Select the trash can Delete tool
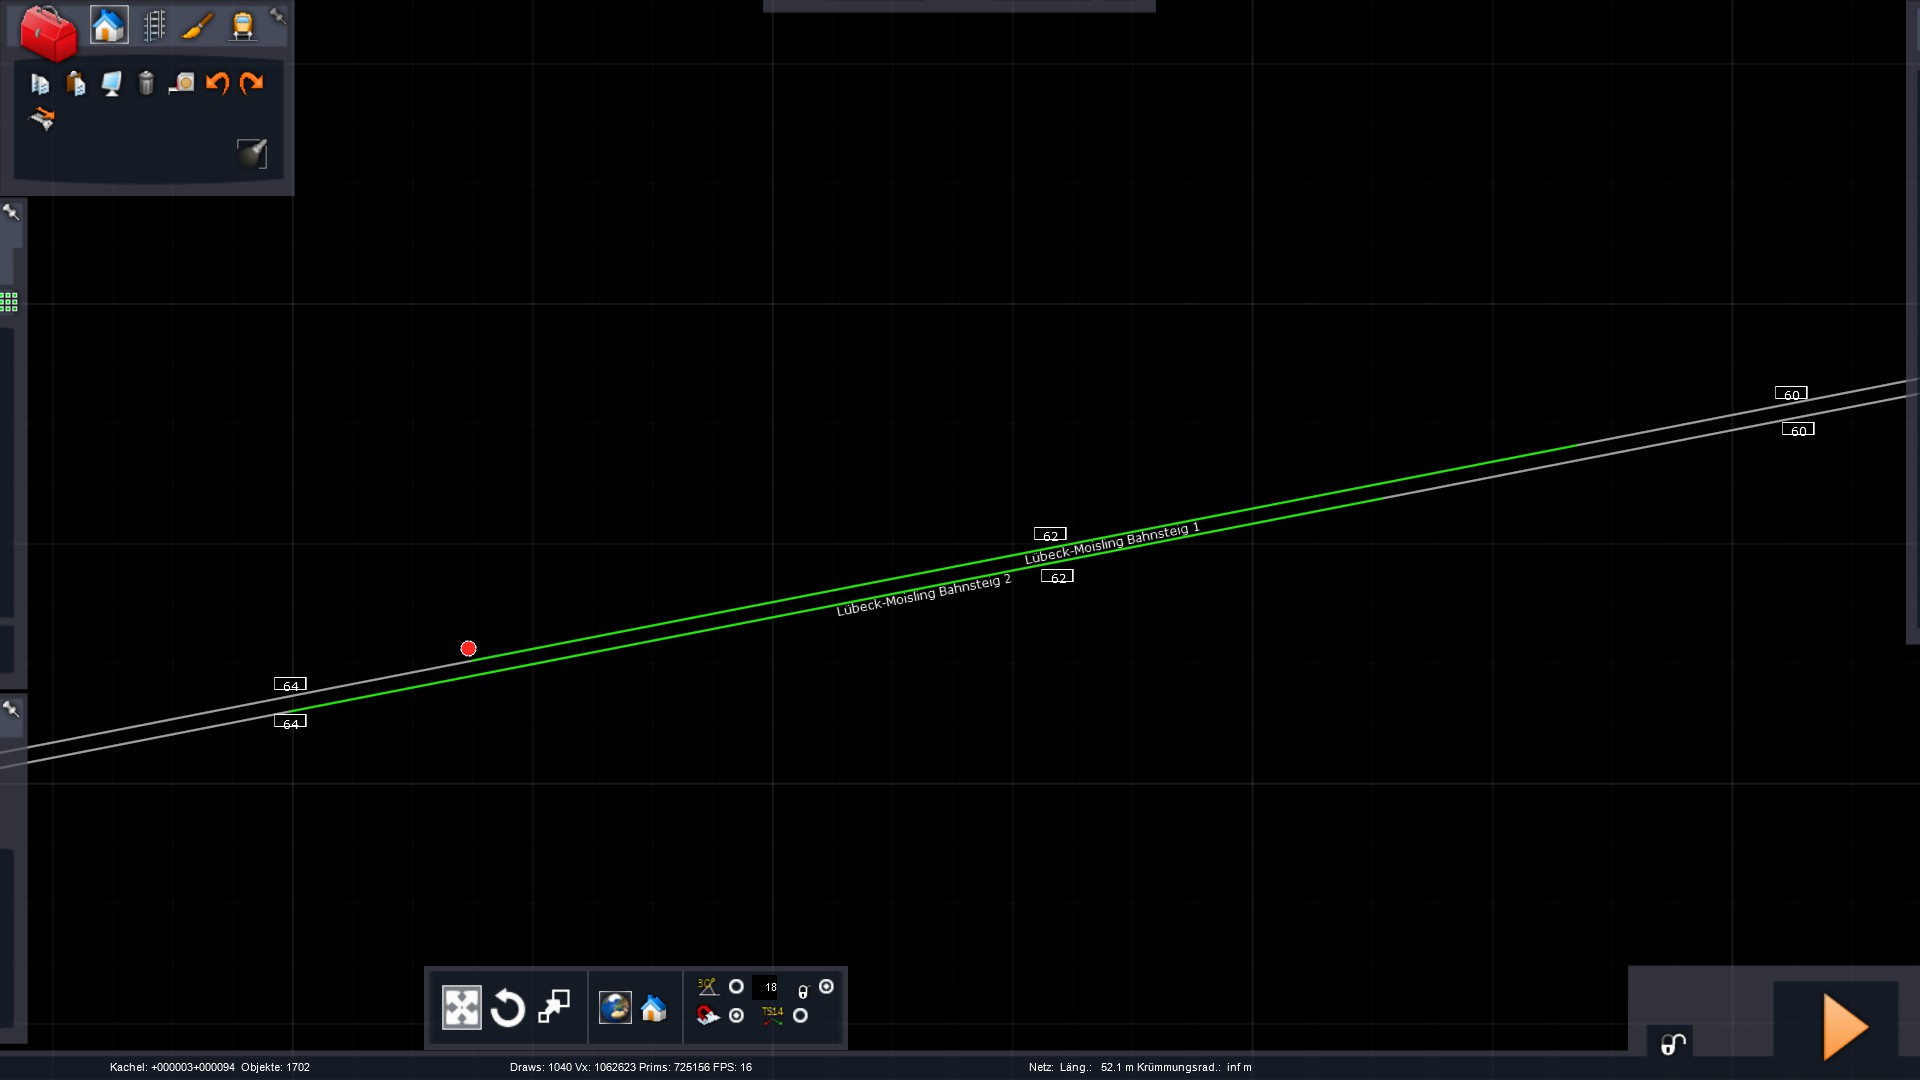Viewport: 1920px width, 1080px height. [x=146, y=83]
